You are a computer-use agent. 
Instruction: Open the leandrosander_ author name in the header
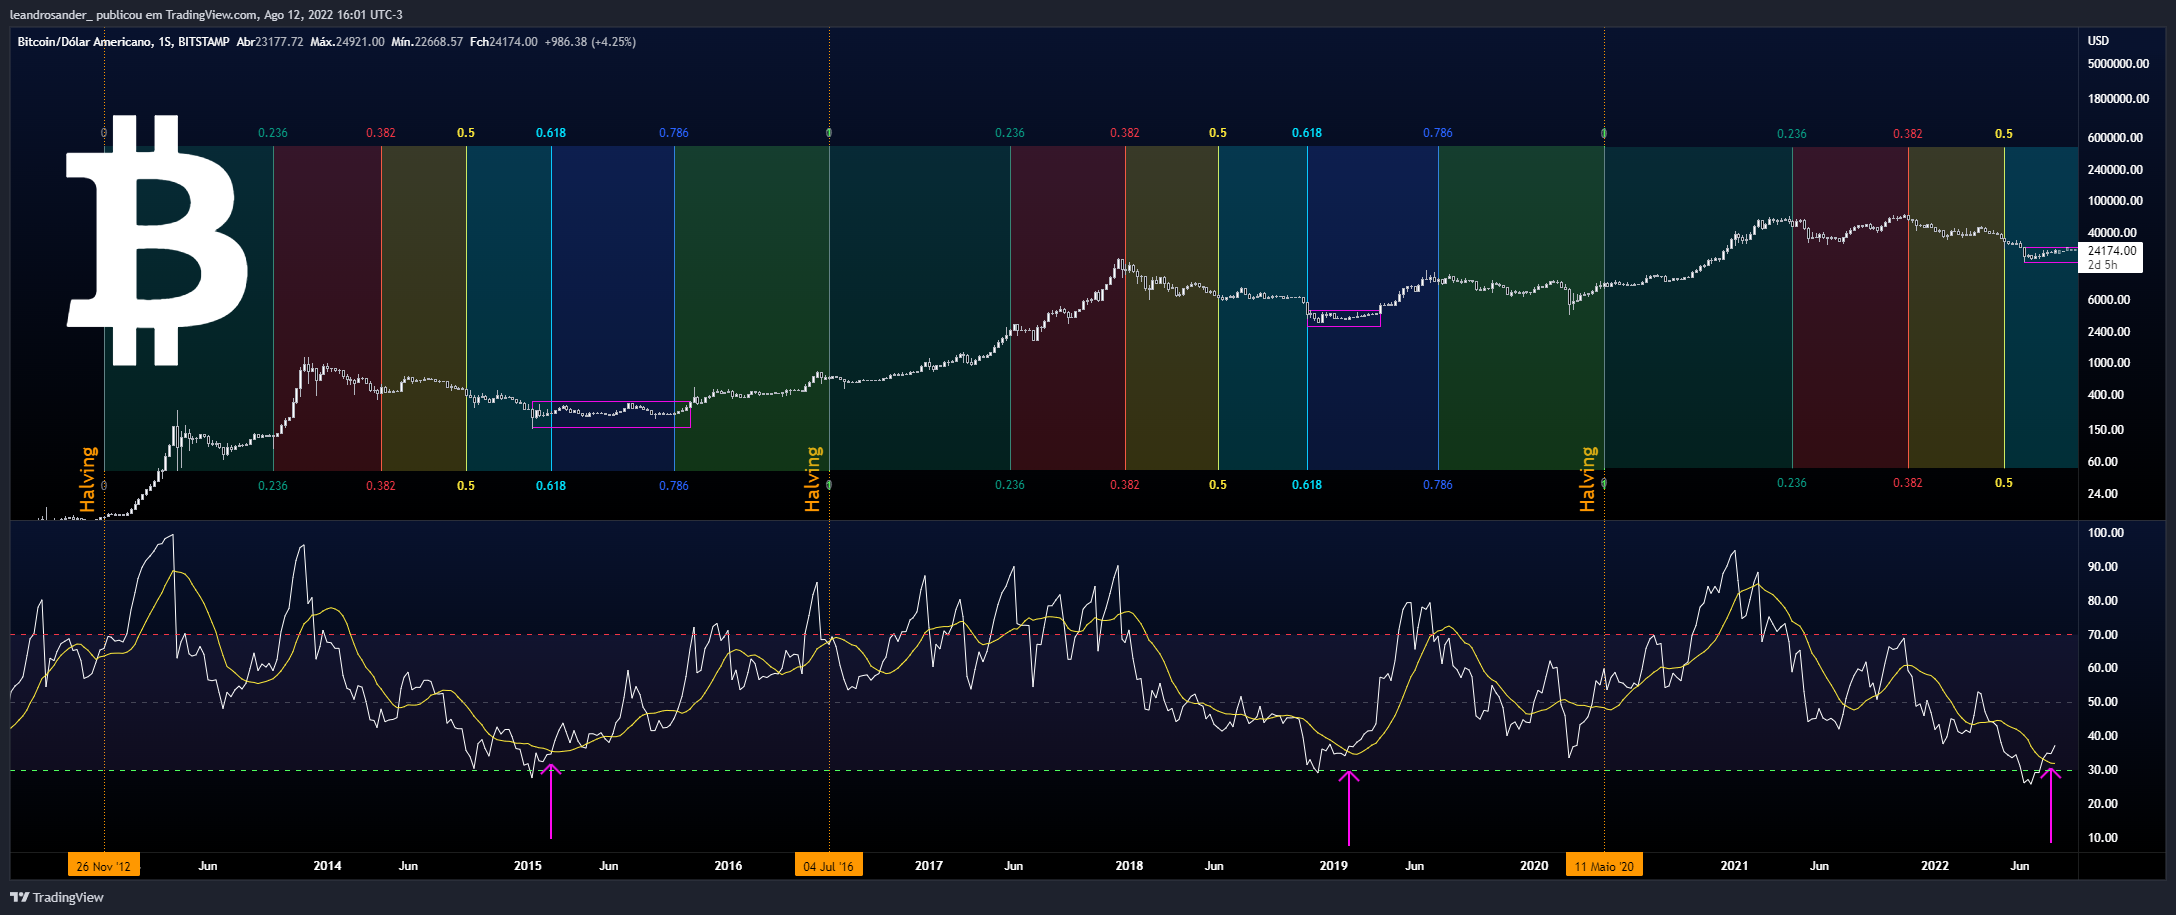(x=50, y=15)
